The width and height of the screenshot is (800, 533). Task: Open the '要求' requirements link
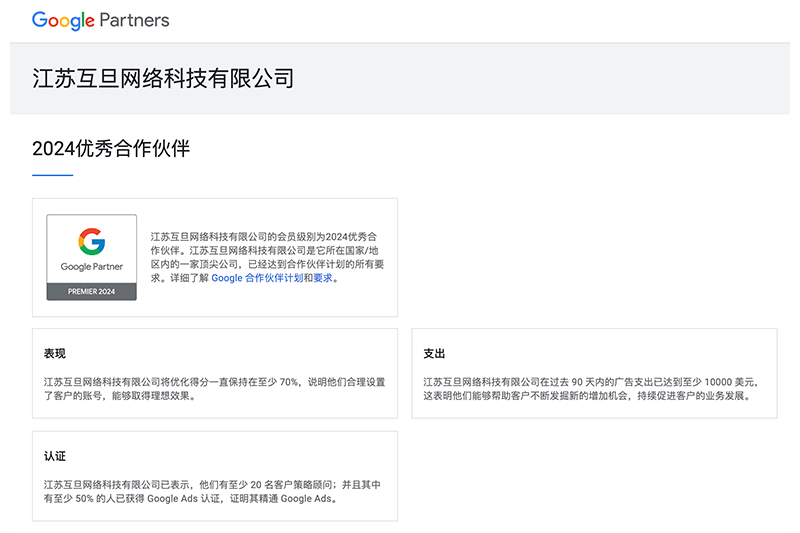pos(322,278)
